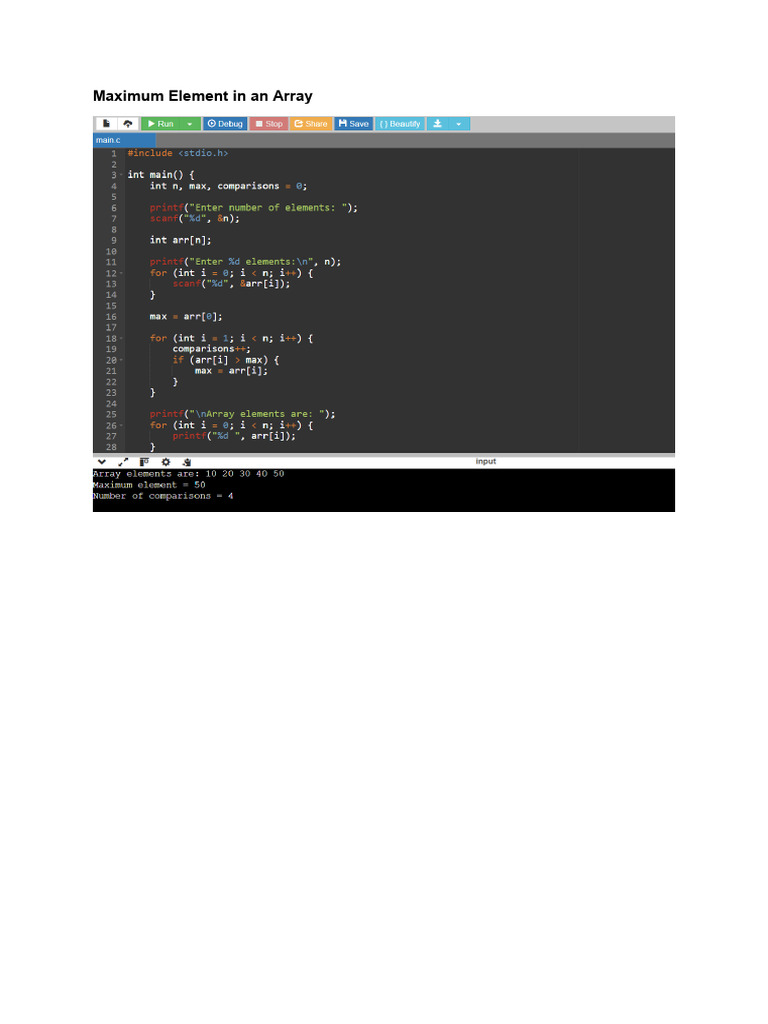Click 'int arr[n];' on line 9
The image size is (768, 1024).
pyautogui.click(x=180, y=240)
